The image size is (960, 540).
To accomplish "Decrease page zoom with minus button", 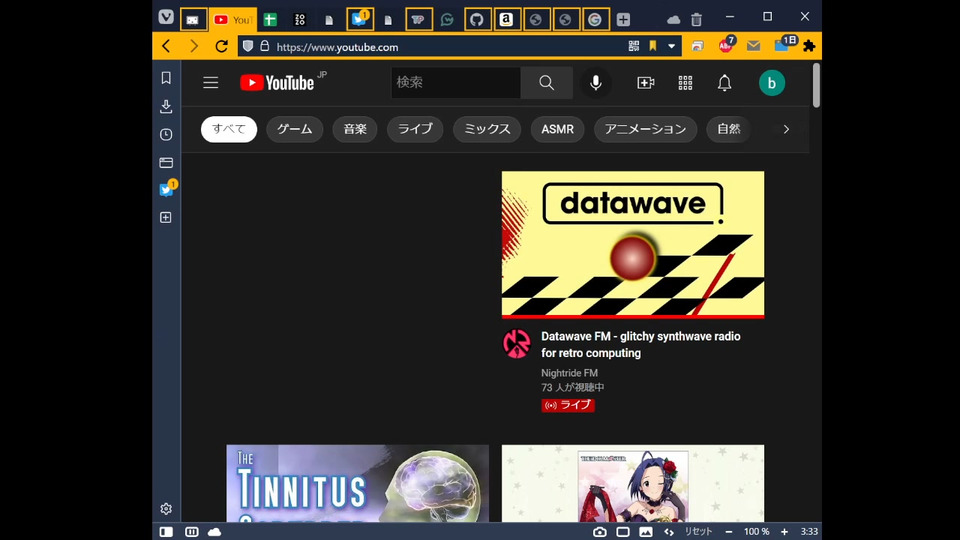I will pyautogui.click(x=729, y=531).
